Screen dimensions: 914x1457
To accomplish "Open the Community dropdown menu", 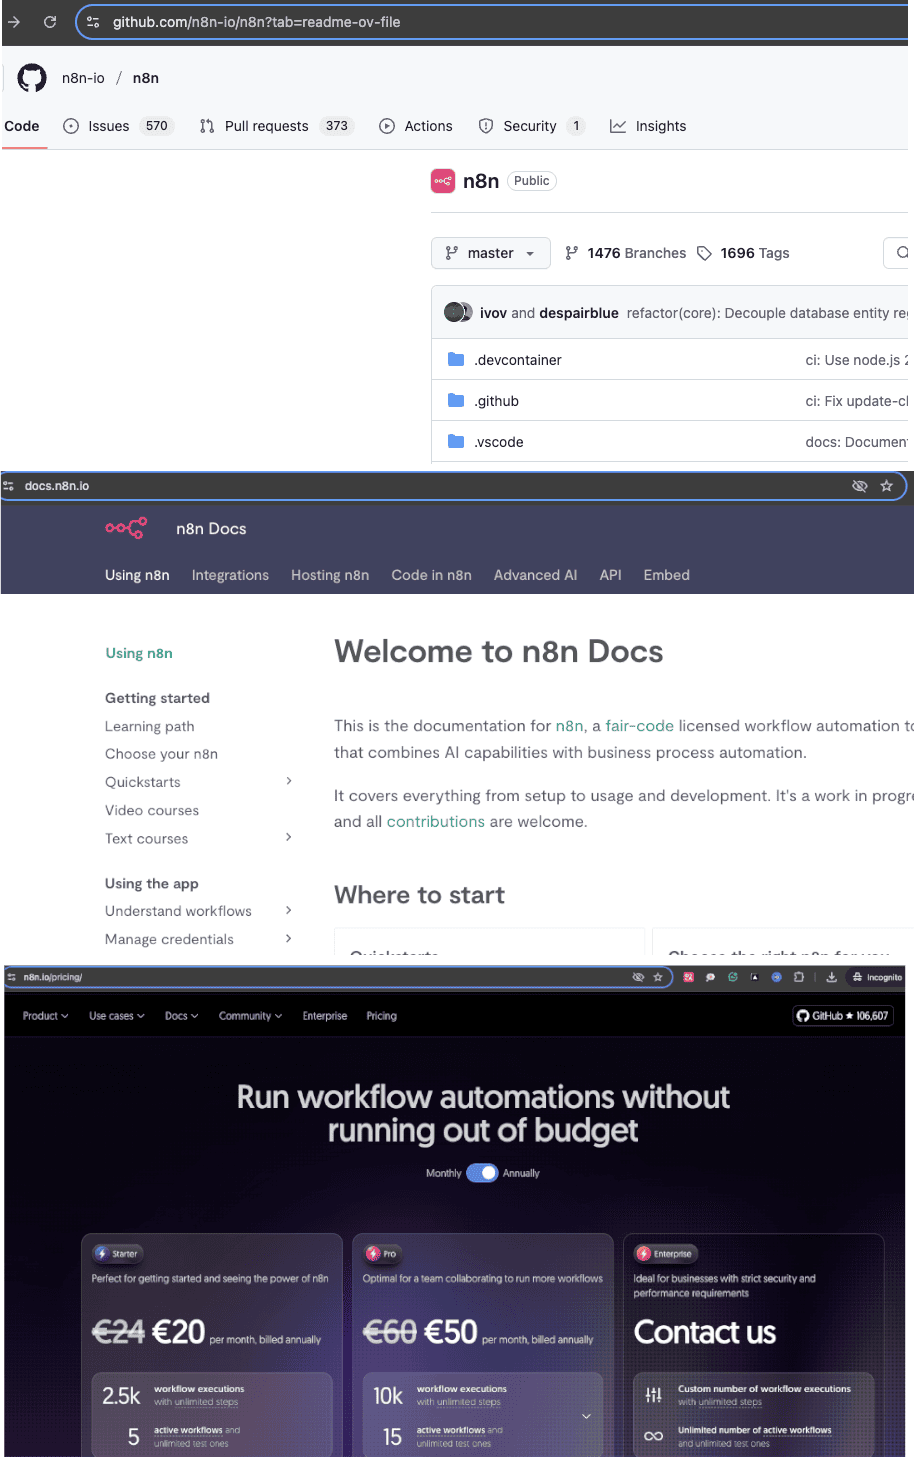I will pyautogui.click(x=250, y=1016).
